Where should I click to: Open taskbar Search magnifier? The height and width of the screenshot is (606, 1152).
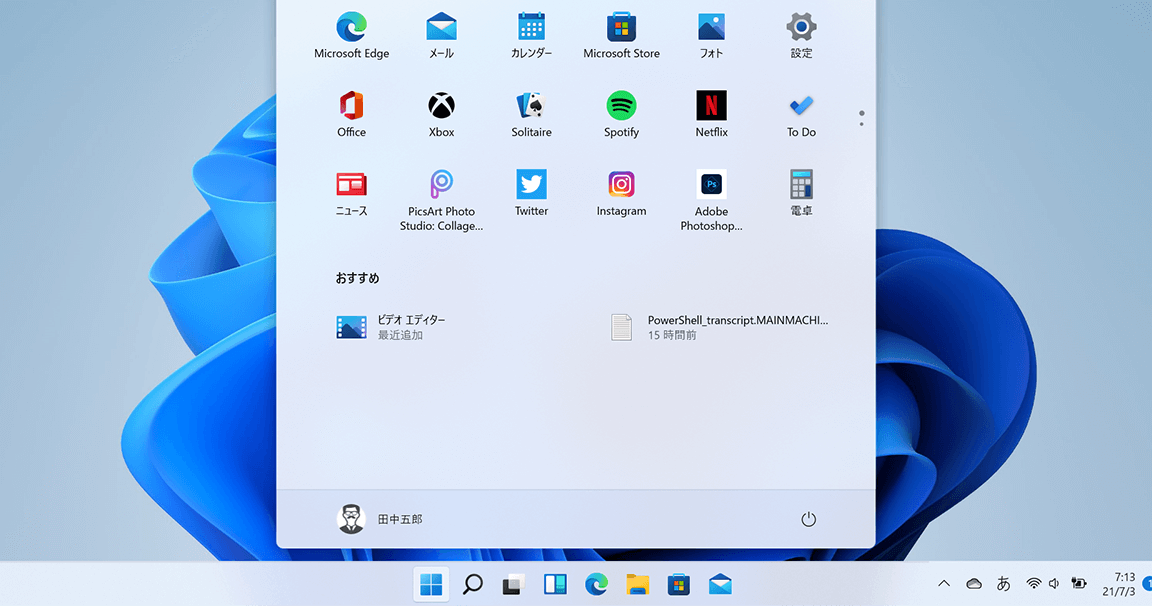[472, 585]
